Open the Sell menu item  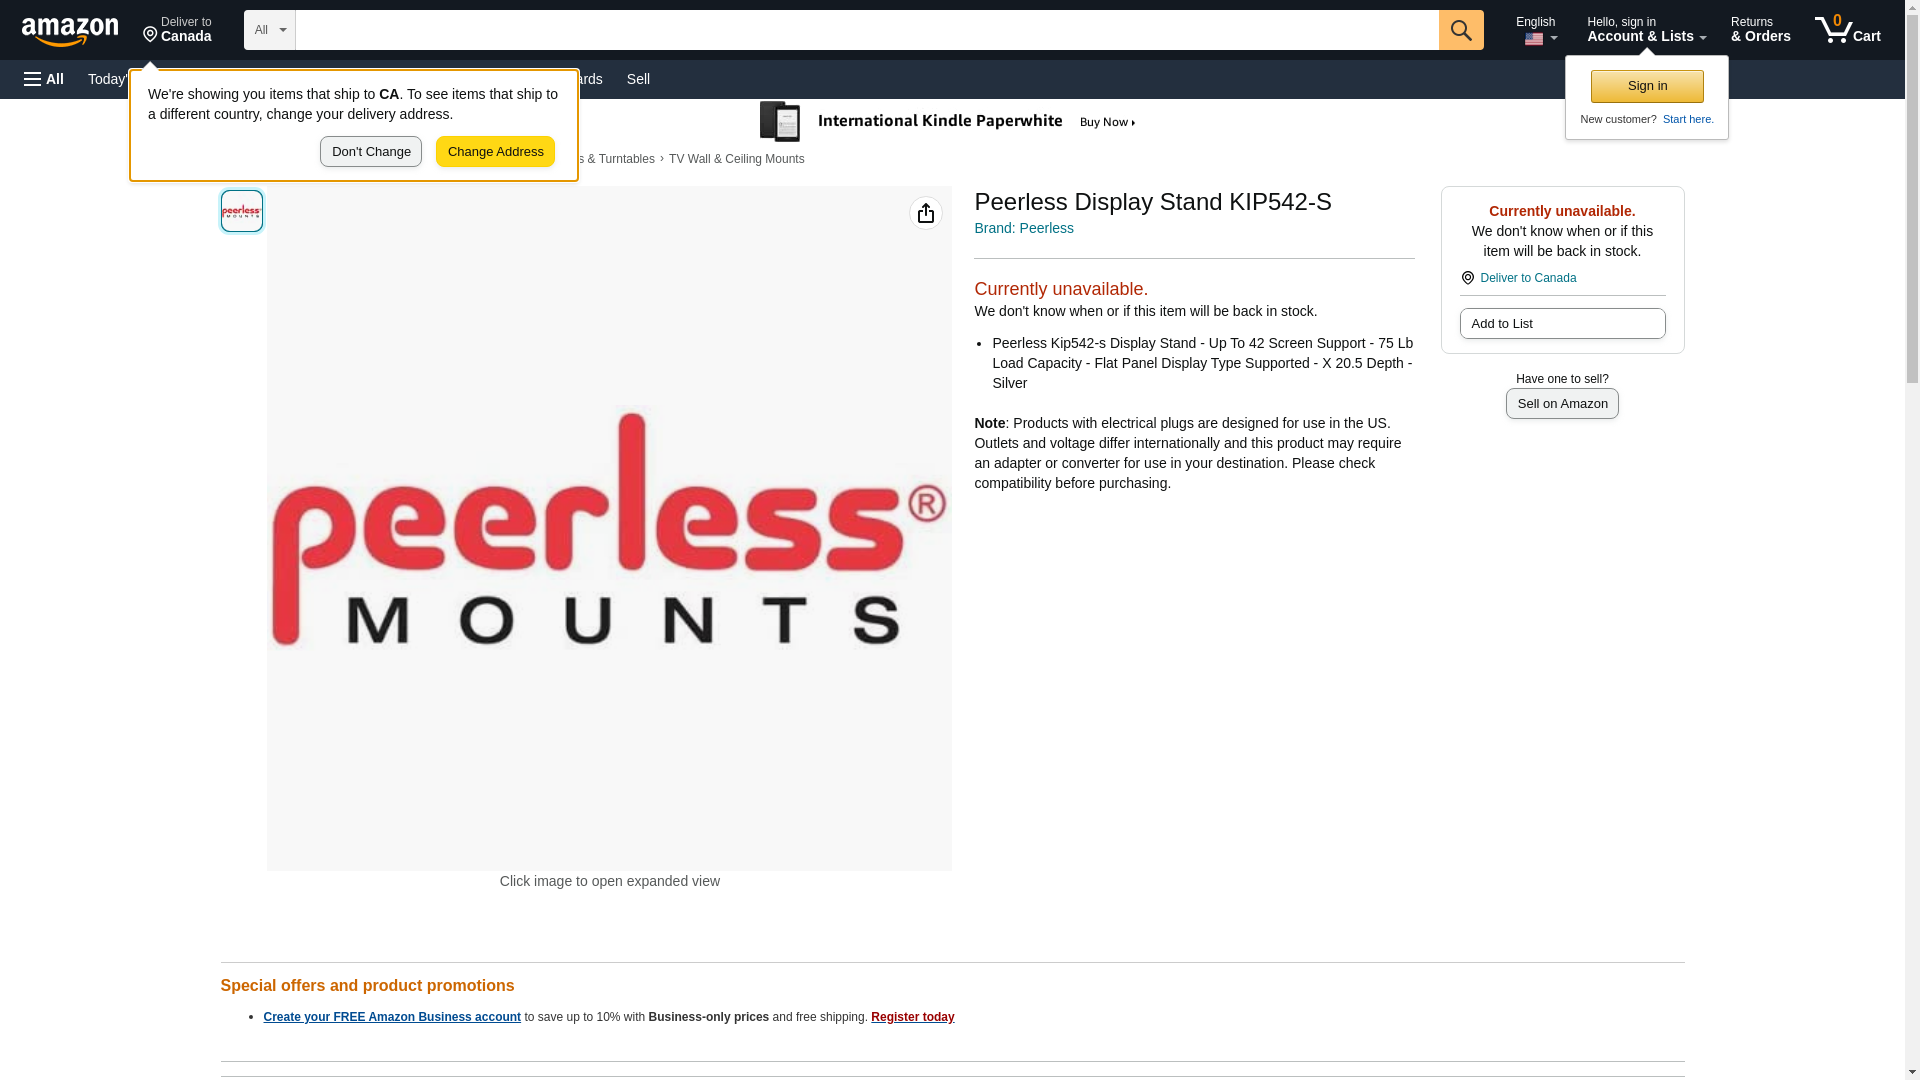click(x=638, y=79)
